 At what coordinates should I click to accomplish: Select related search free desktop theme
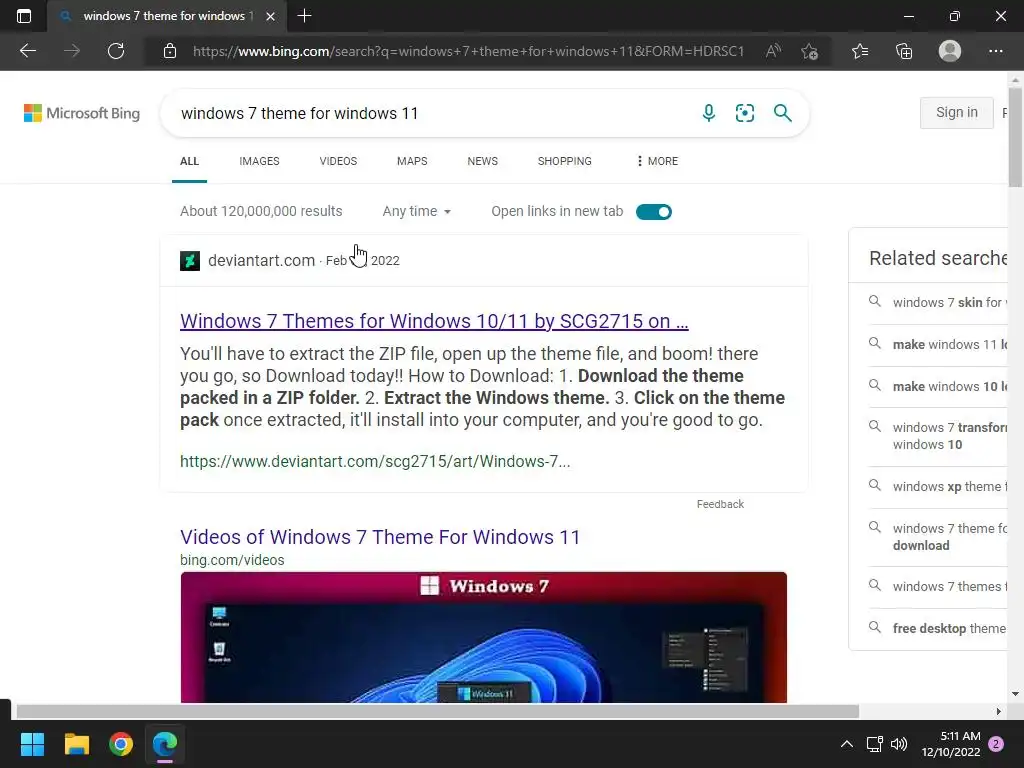(x=938, y=628)
